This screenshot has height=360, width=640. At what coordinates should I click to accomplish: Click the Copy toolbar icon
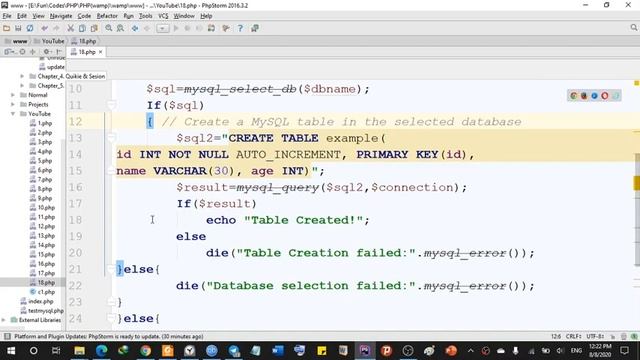click(82, 28)
